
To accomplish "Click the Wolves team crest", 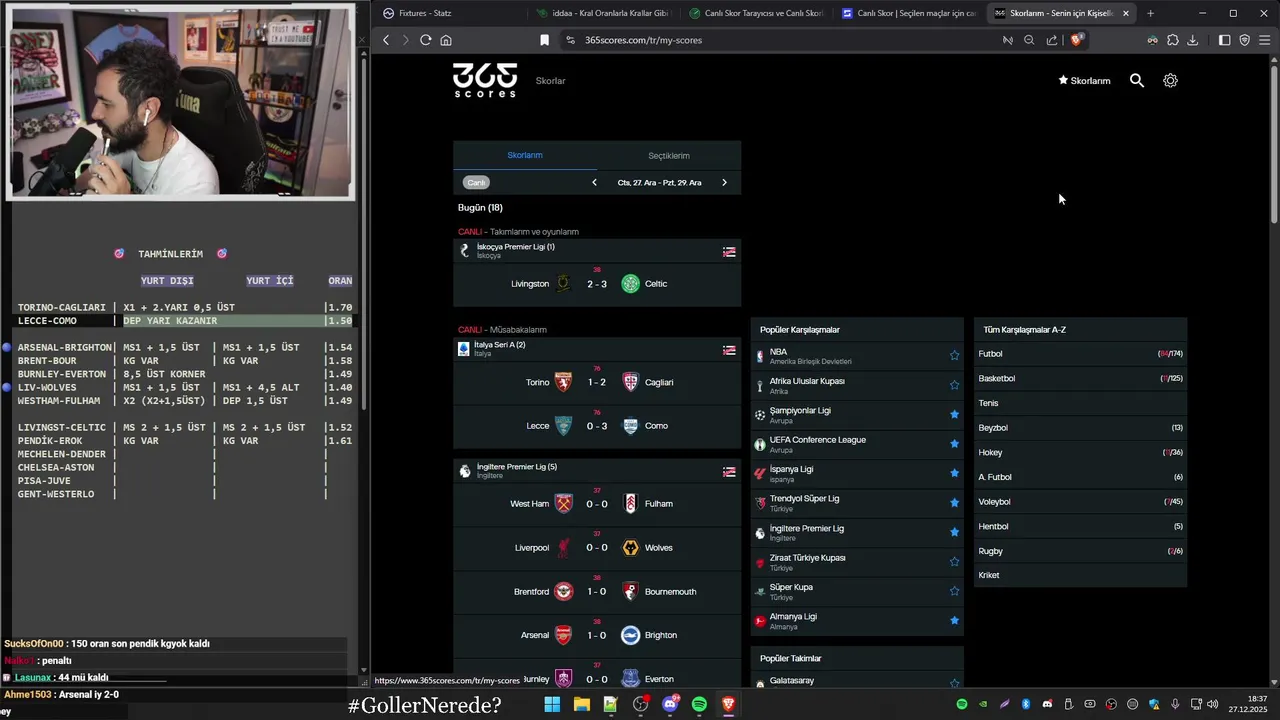I will (x=630, y=548).
